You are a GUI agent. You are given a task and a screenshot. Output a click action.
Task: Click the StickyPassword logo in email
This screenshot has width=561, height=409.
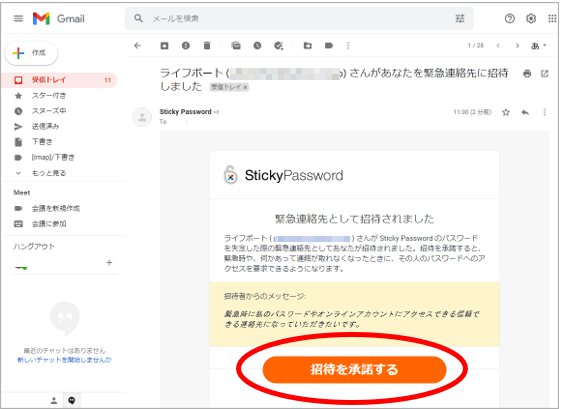(283, 175)
